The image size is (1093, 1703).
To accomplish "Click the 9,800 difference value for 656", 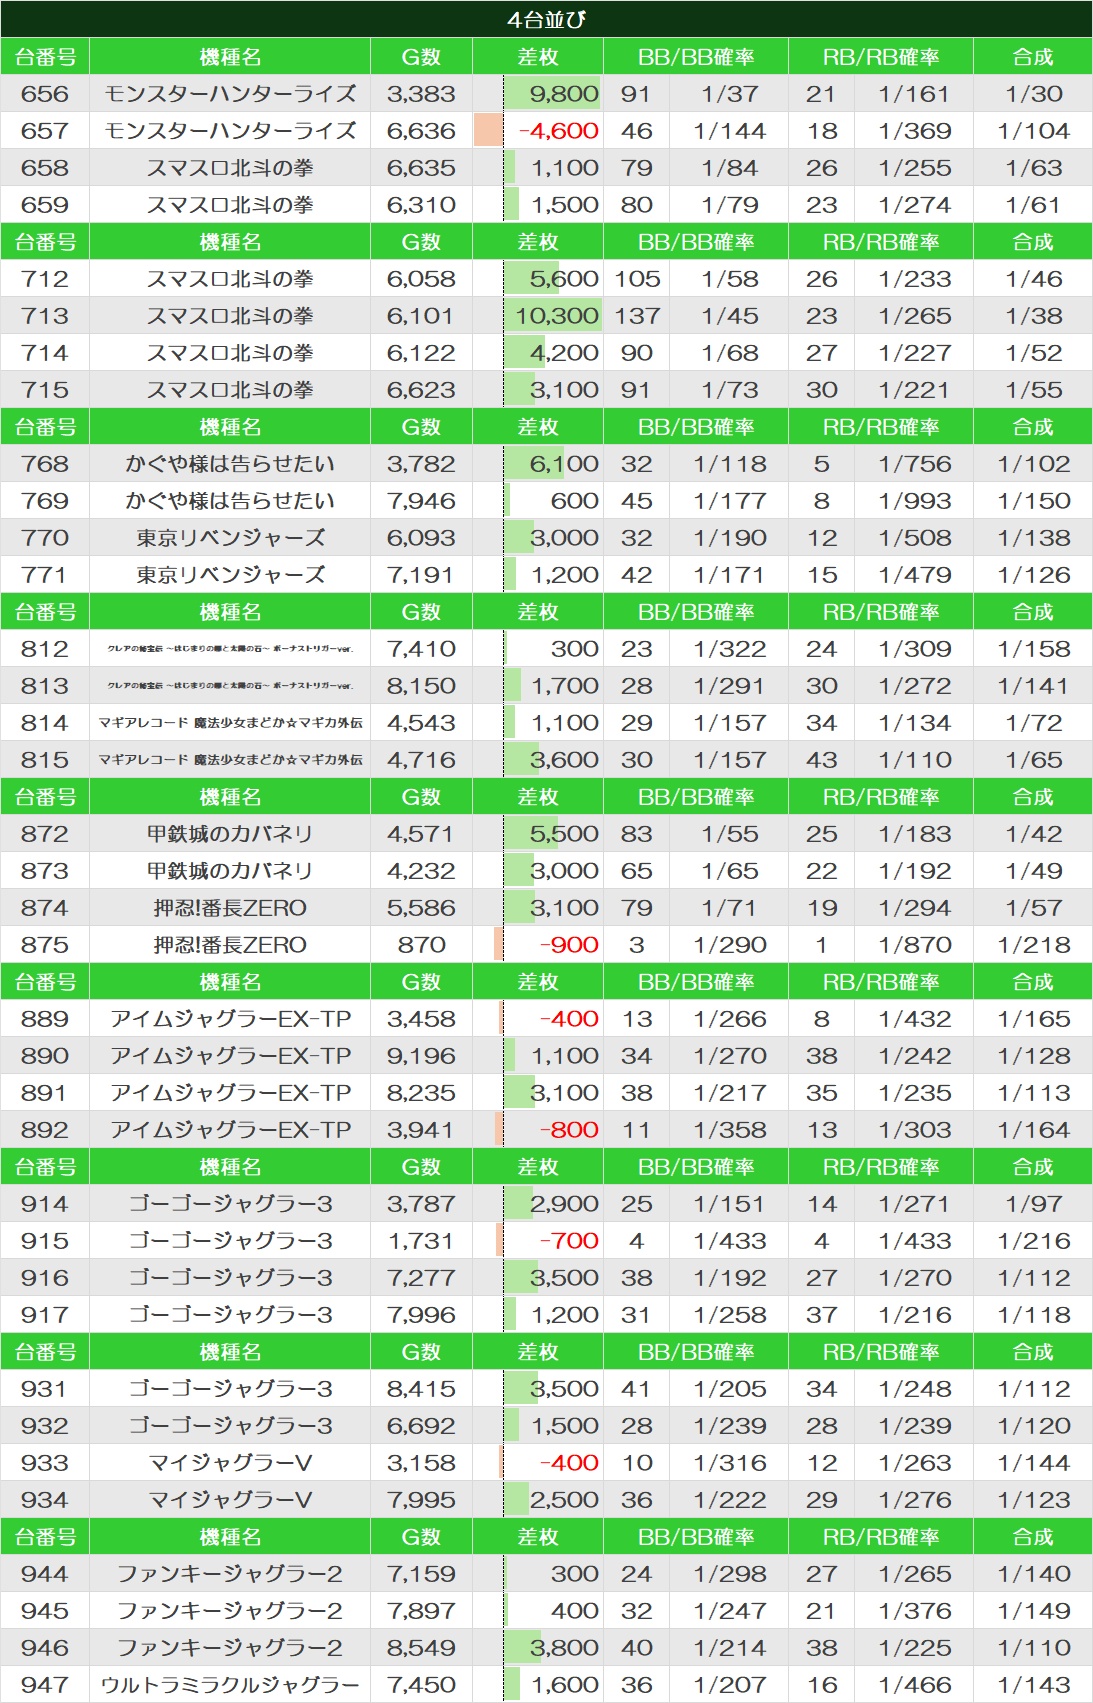I will tap(564, 94).
